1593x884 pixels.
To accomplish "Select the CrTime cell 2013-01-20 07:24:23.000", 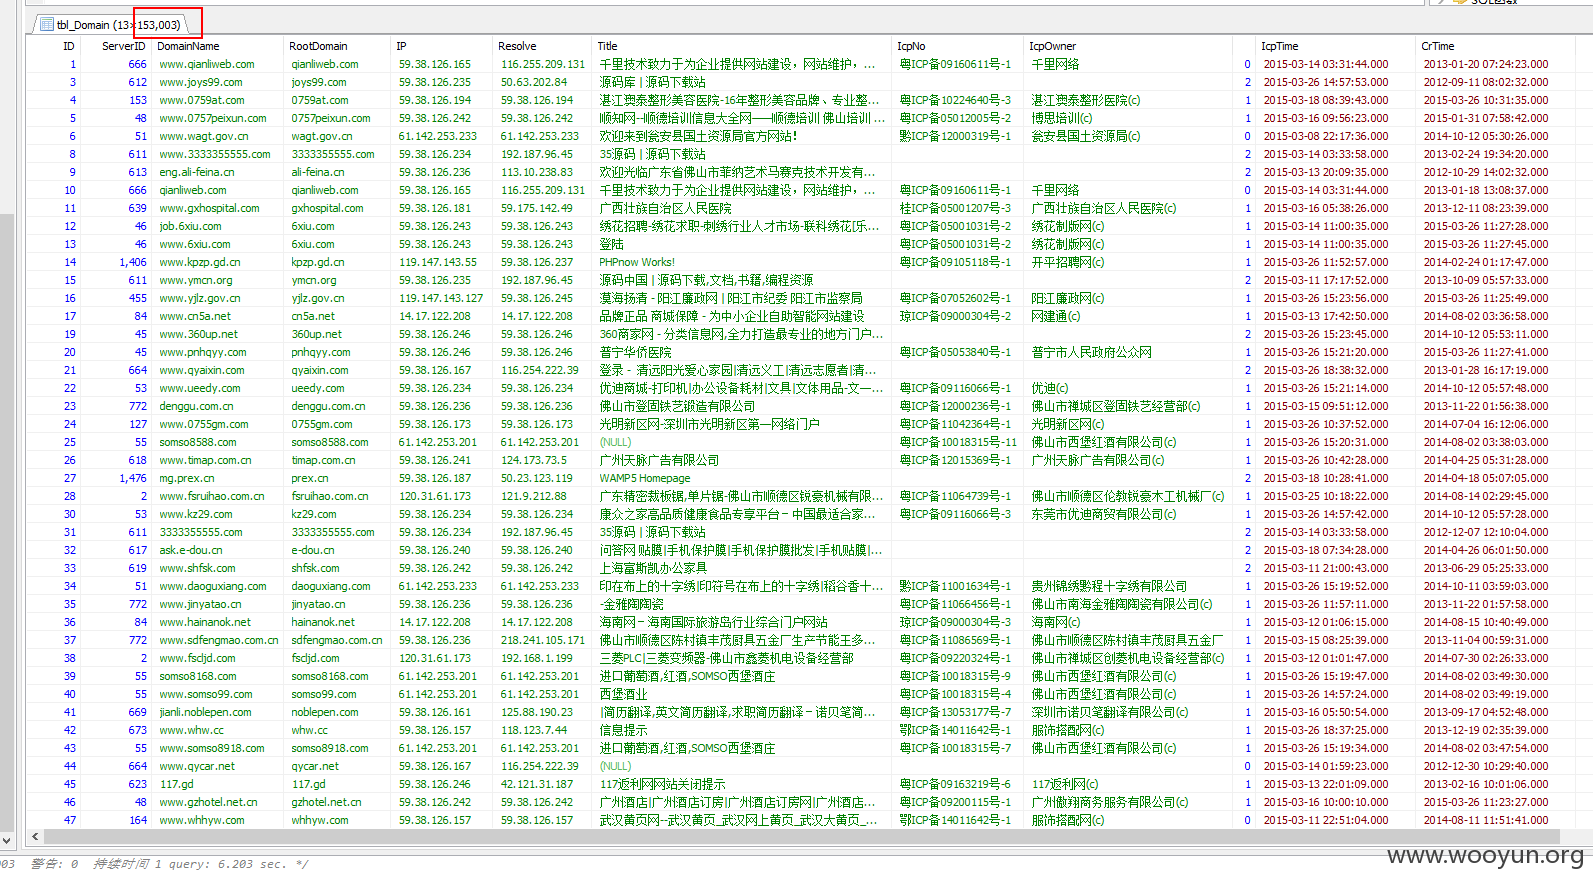I will 1486,64.
